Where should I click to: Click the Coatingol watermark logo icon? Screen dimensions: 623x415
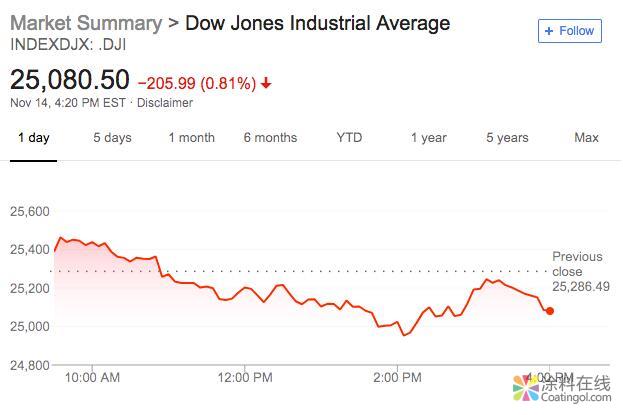(x=525, y=388)
